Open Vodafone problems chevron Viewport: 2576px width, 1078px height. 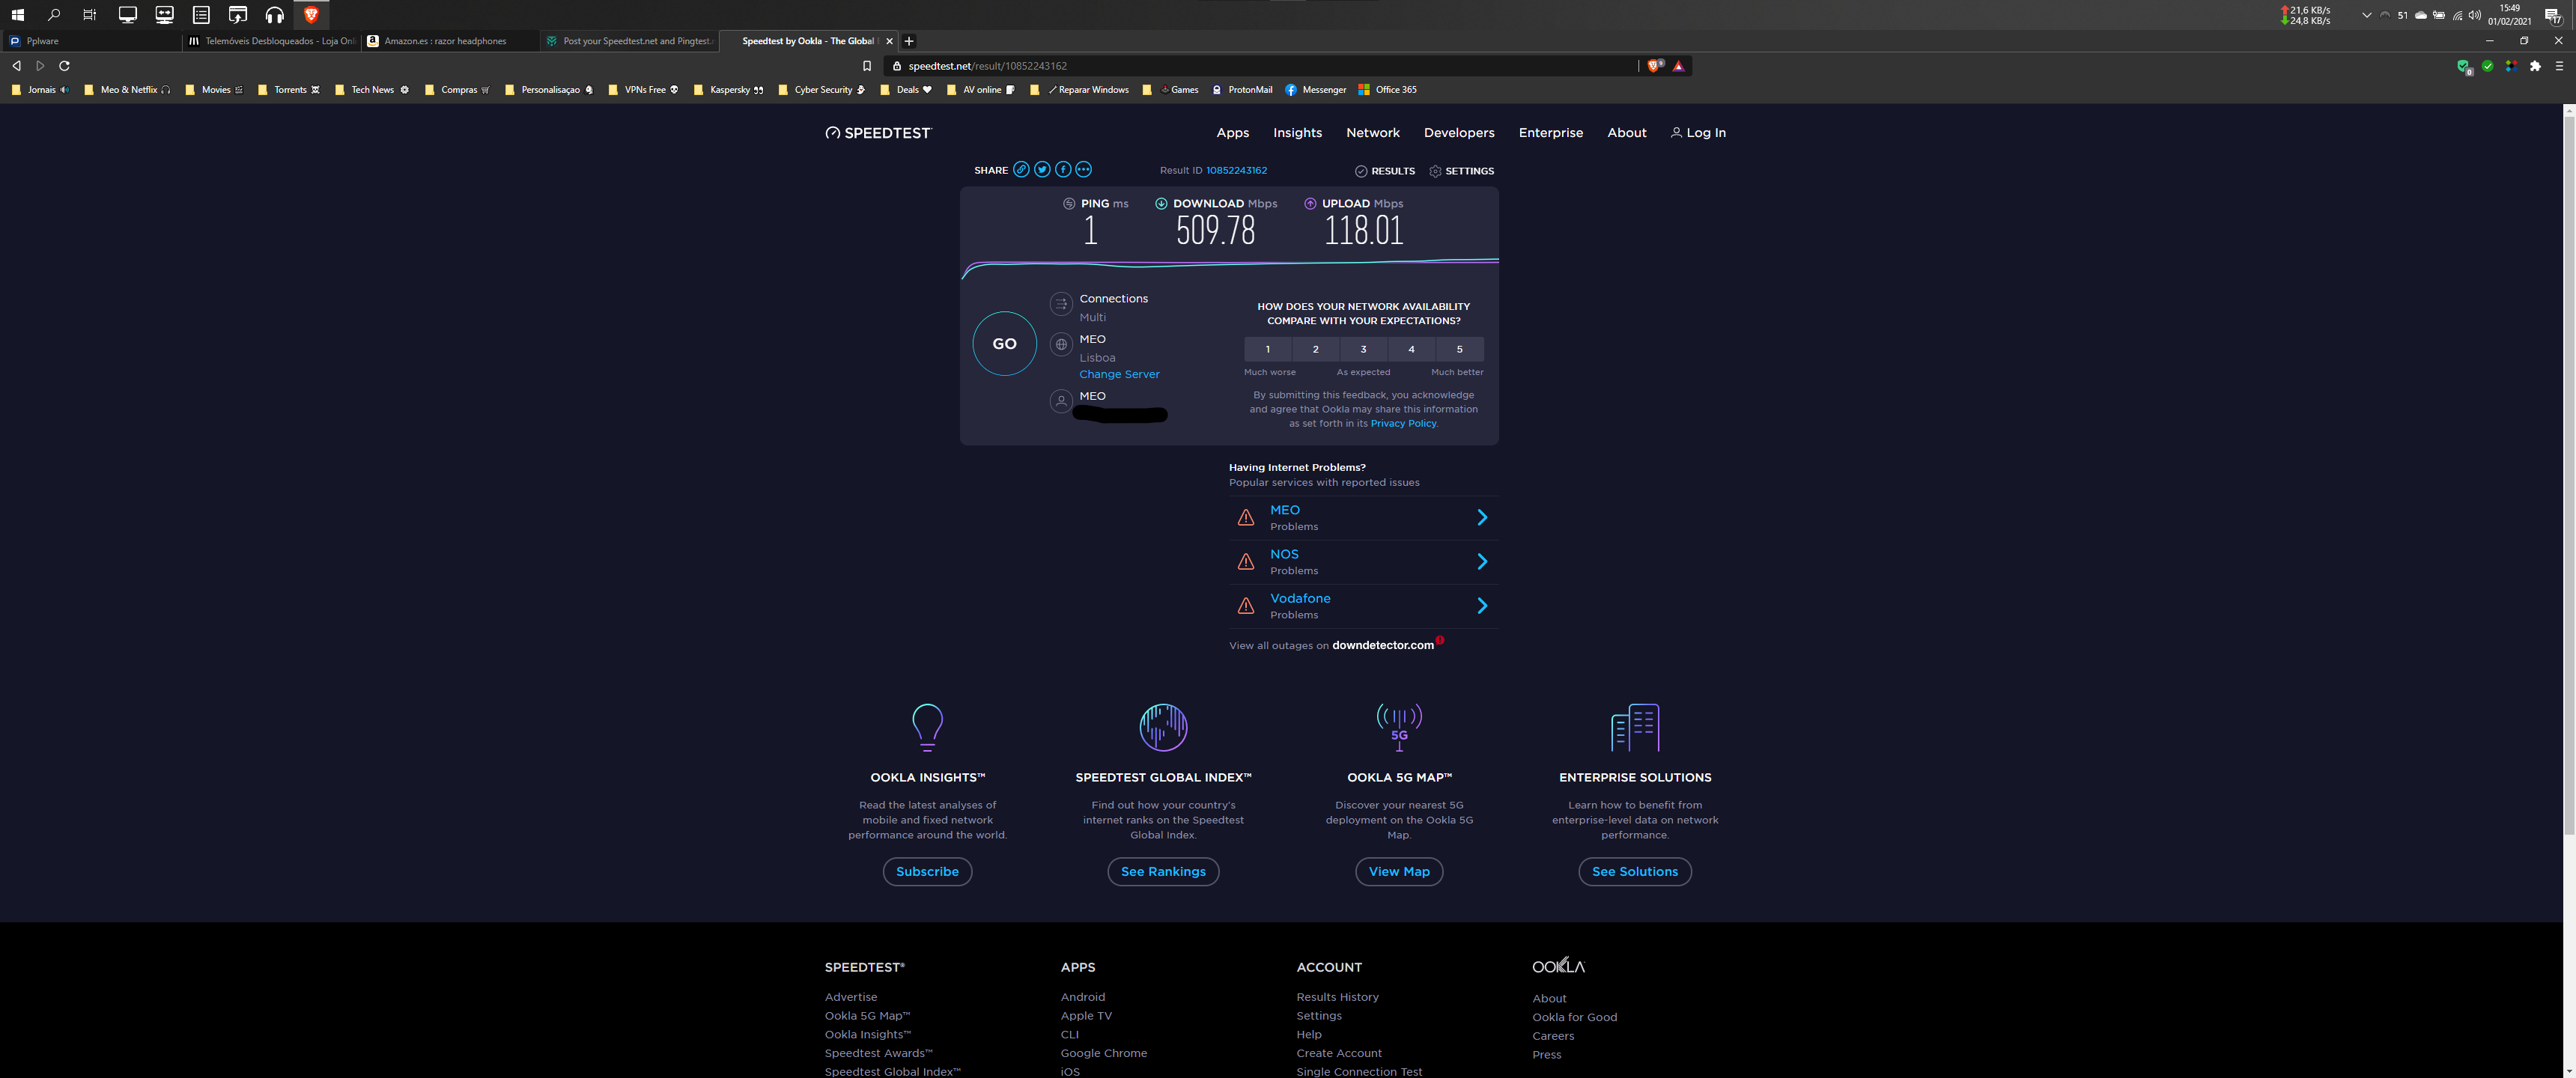[x=1482, y=605]
